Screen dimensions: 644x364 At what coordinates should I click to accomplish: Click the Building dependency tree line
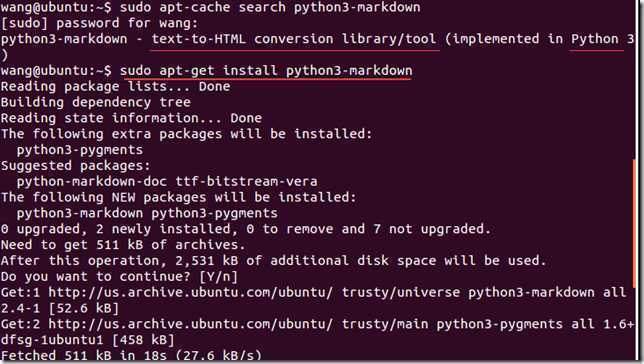[x=96, y=102]
